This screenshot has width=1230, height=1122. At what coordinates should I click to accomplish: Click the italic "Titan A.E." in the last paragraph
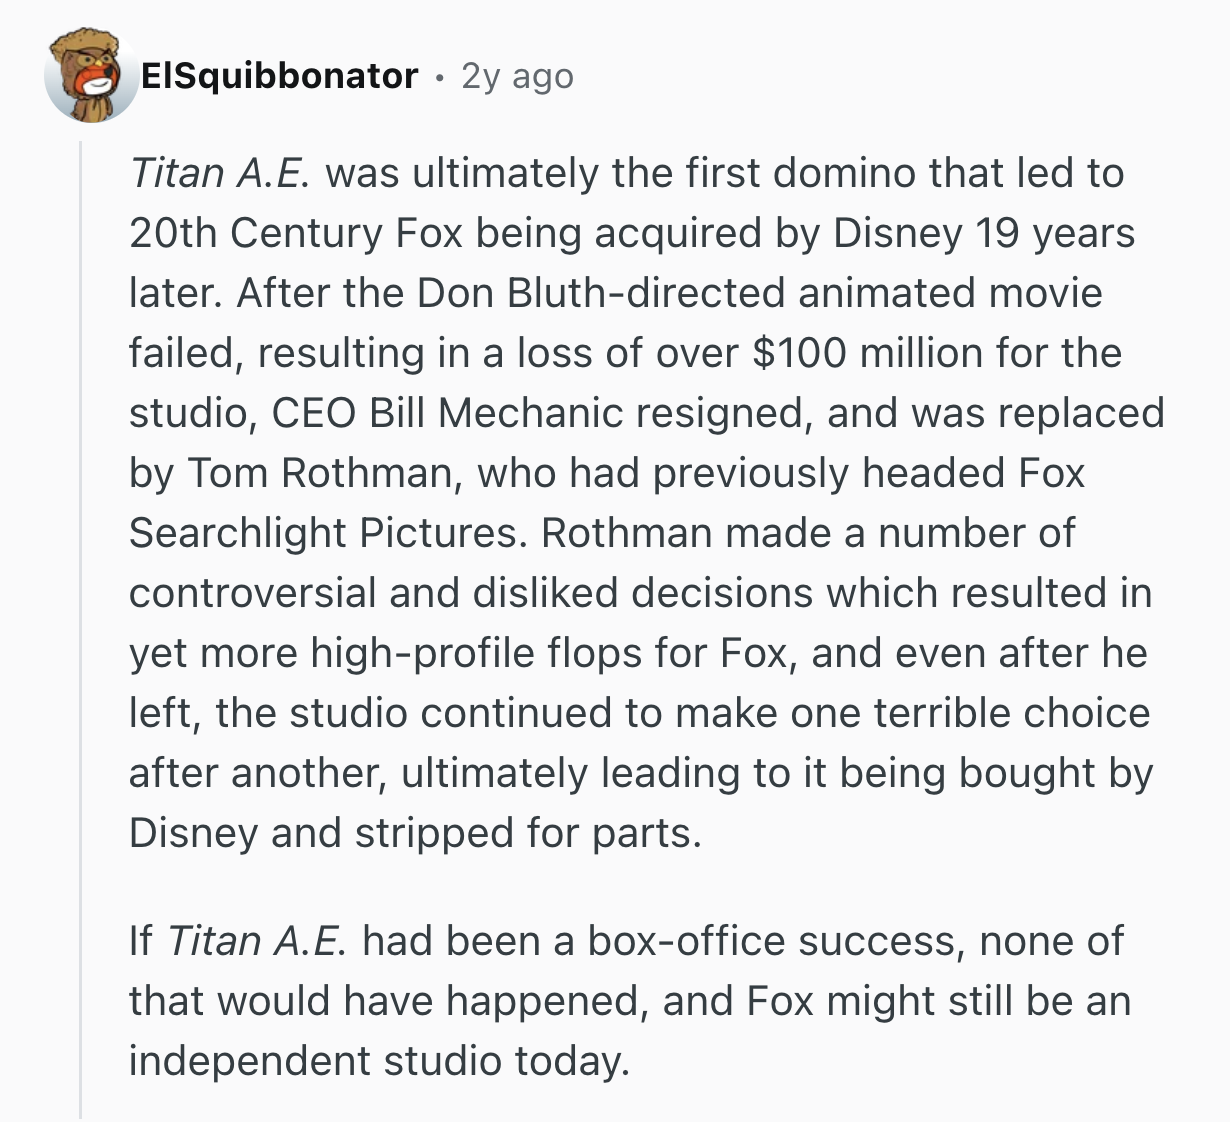257,941
